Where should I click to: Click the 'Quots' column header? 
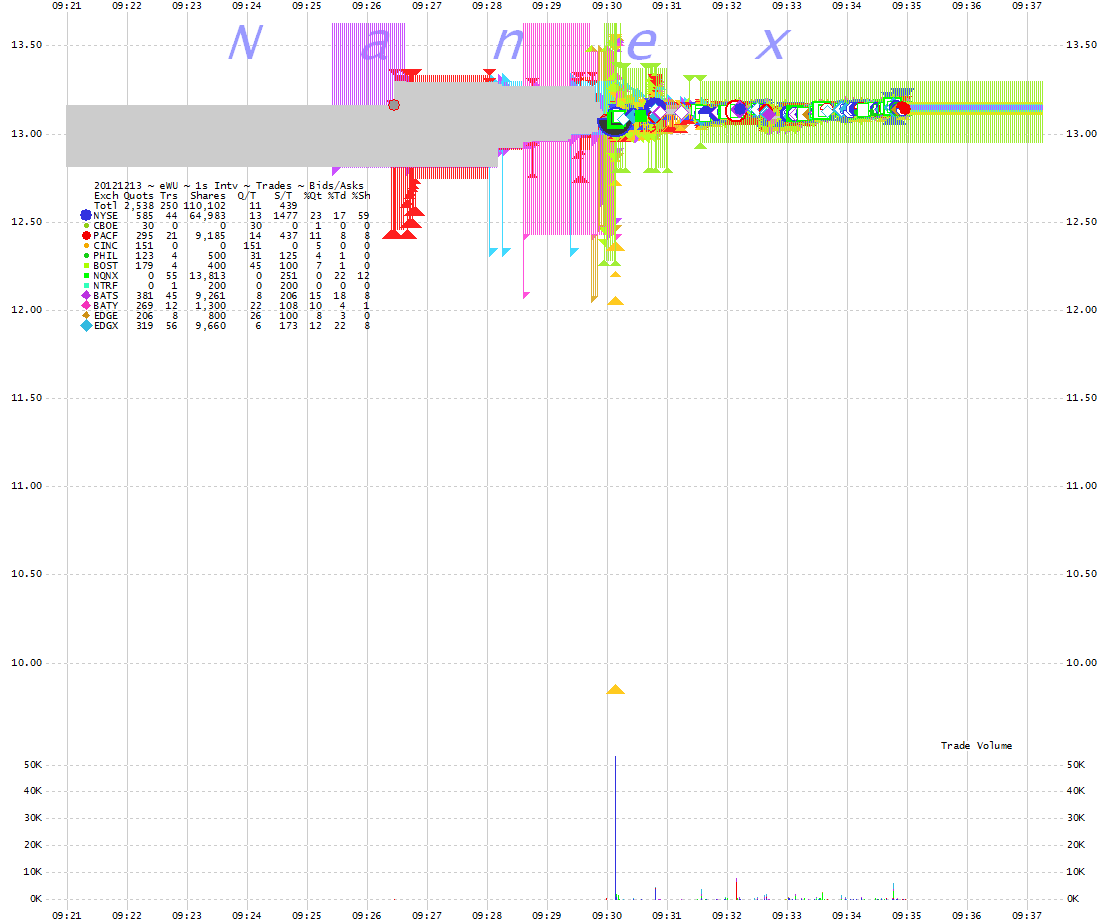139,196
